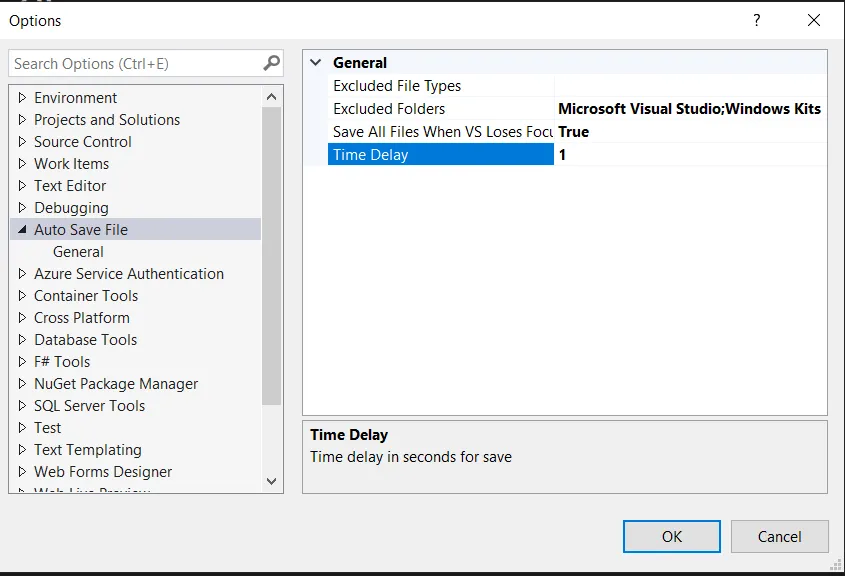Click scroll up arrow of options tree

point(272,97)
